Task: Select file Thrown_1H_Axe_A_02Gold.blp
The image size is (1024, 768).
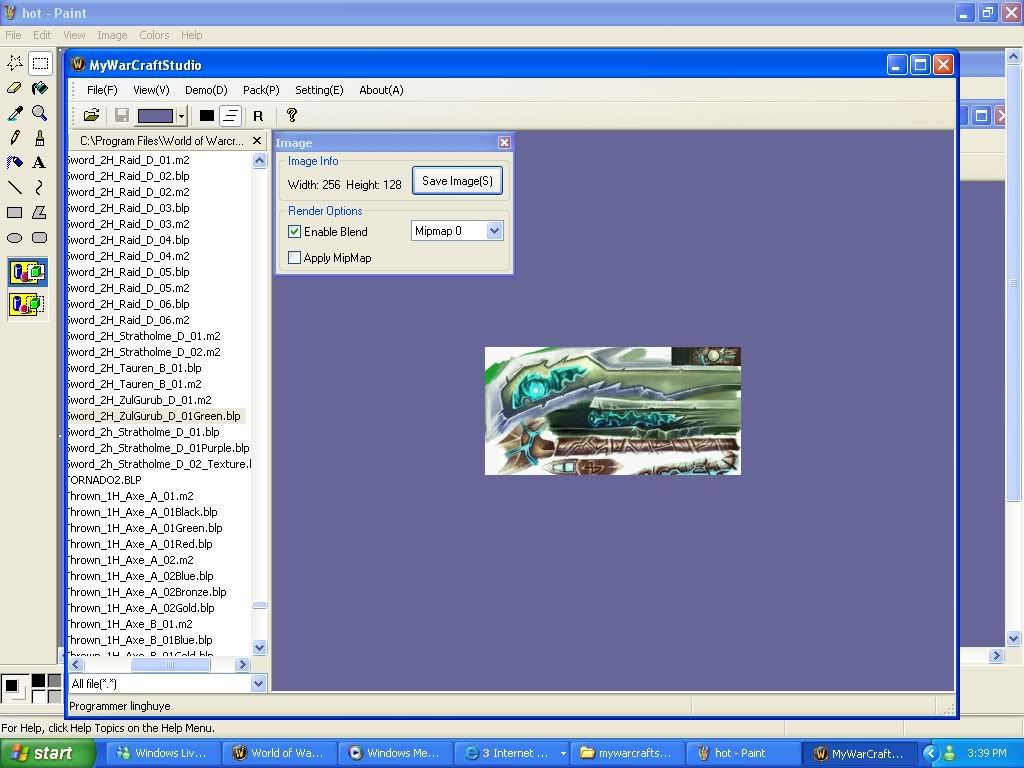Action: click(x=141, y=608)
